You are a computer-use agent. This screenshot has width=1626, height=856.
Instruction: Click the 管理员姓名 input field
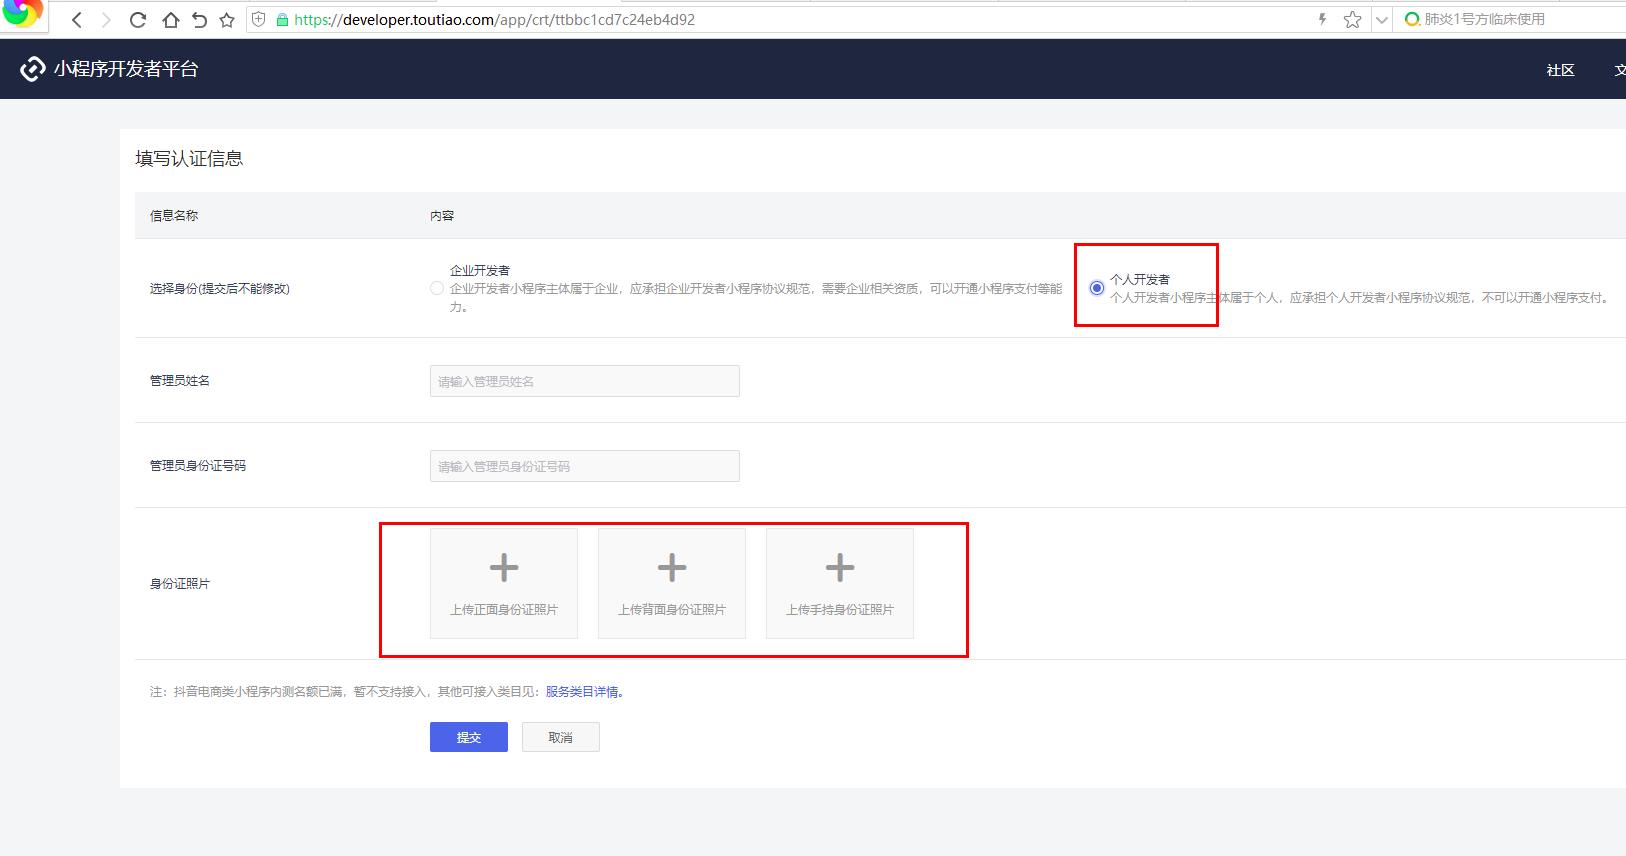pyautogui.click(x=585, y=381)
